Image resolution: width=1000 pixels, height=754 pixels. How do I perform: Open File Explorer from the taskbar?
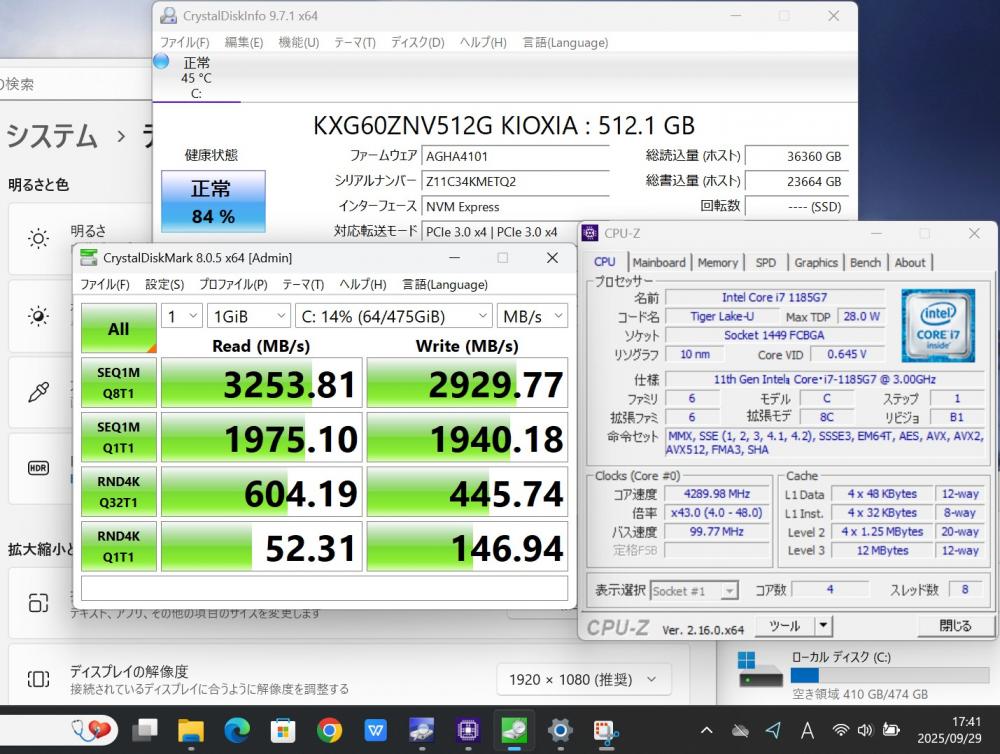coord(190,730)
